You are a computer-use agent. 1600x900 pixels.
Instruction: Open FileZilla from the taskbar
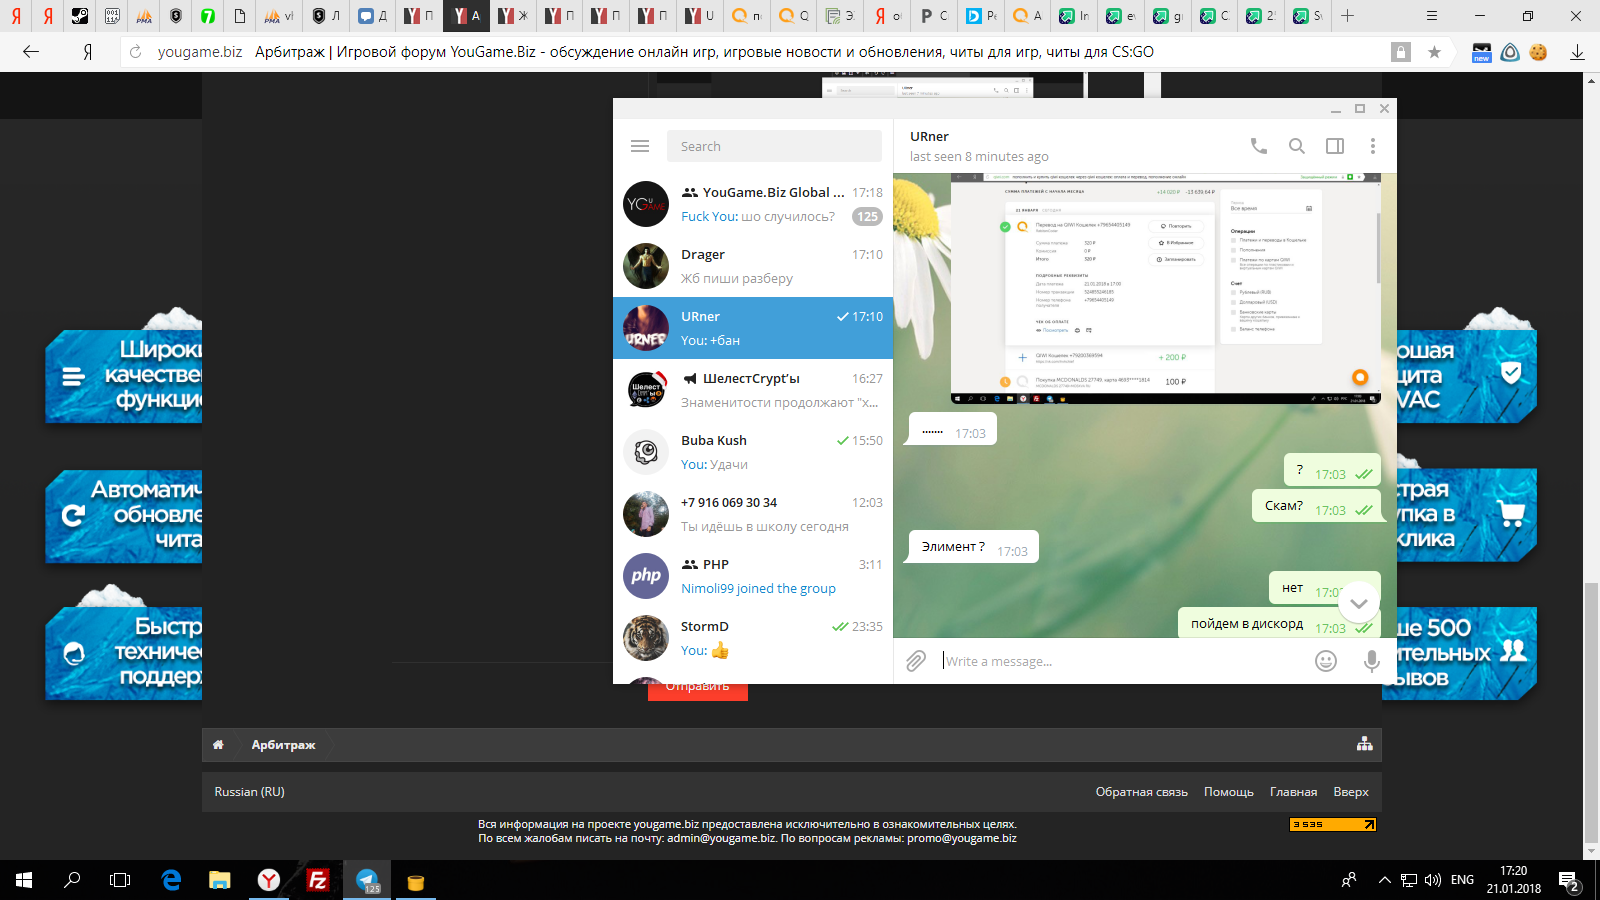[317, 880]
